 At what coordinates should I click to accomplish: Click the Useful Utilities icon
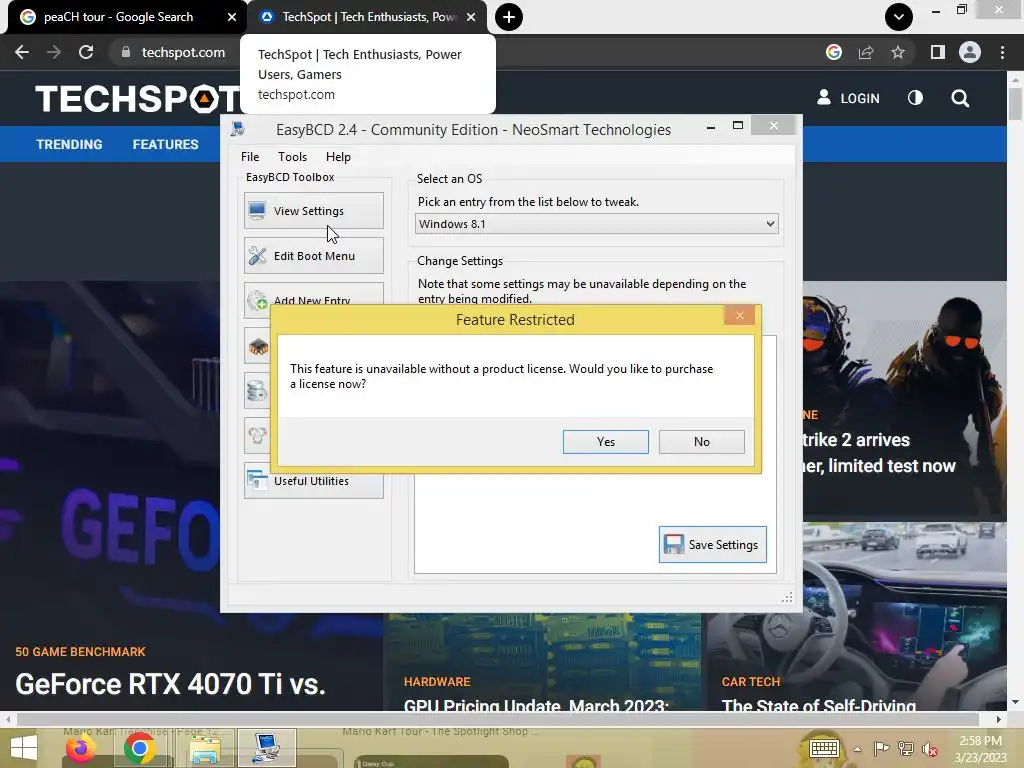click(257, 481)
